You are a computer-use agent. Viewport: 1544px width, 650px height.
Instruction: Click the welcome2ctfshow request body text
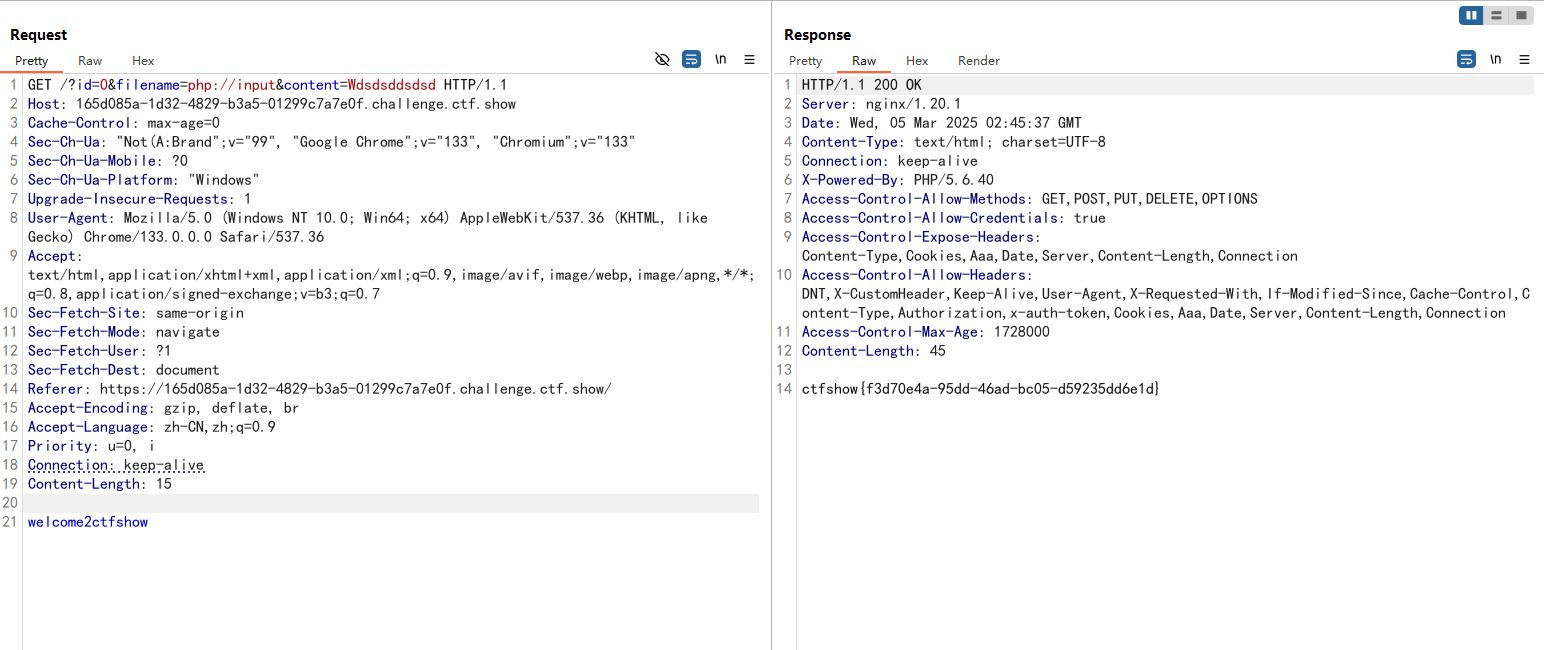(x=88, y=522)
